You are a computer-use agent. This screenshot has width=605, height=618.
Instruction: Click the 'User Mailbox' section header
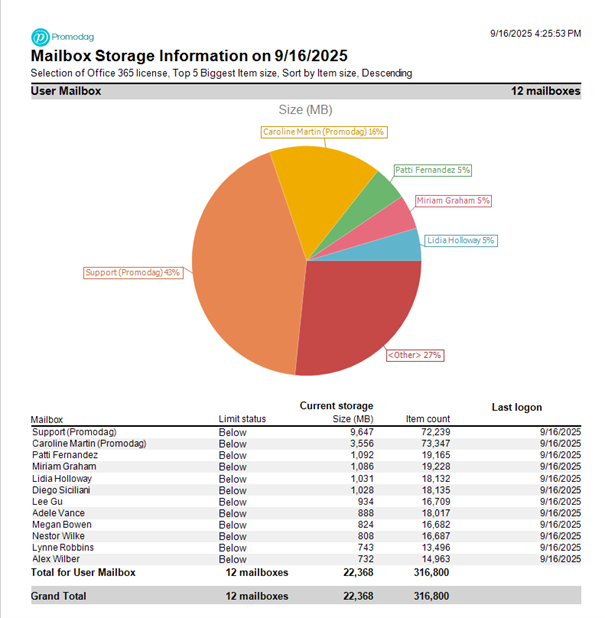pos(66,91)
